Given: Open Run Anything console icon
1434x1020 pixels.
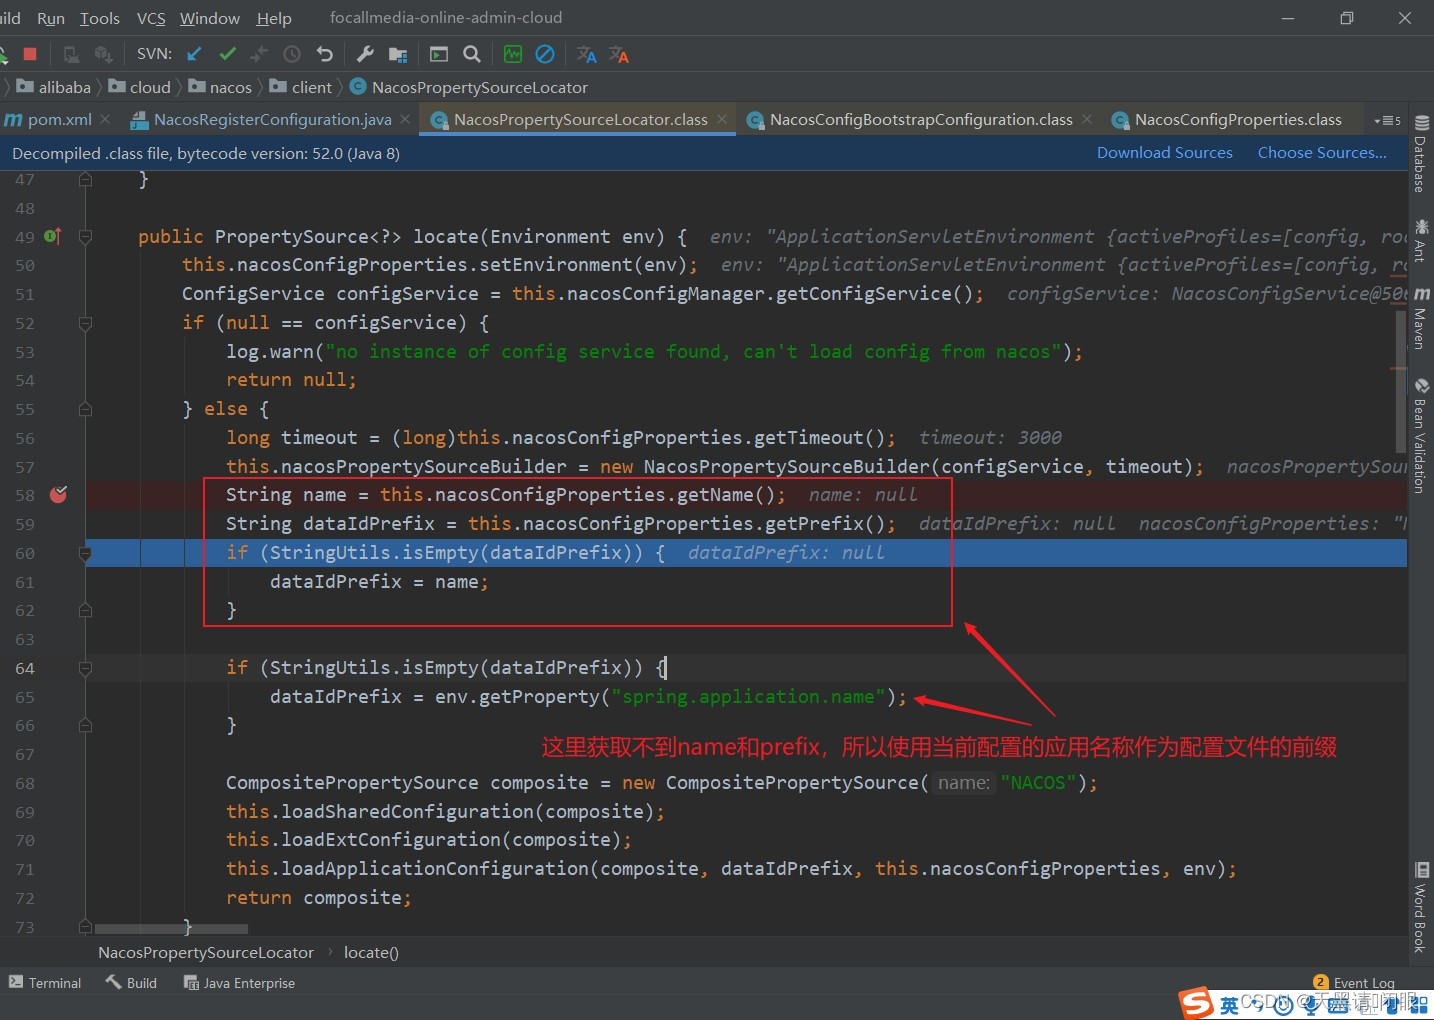Looking at the screenshot, I should coord(439,54).
